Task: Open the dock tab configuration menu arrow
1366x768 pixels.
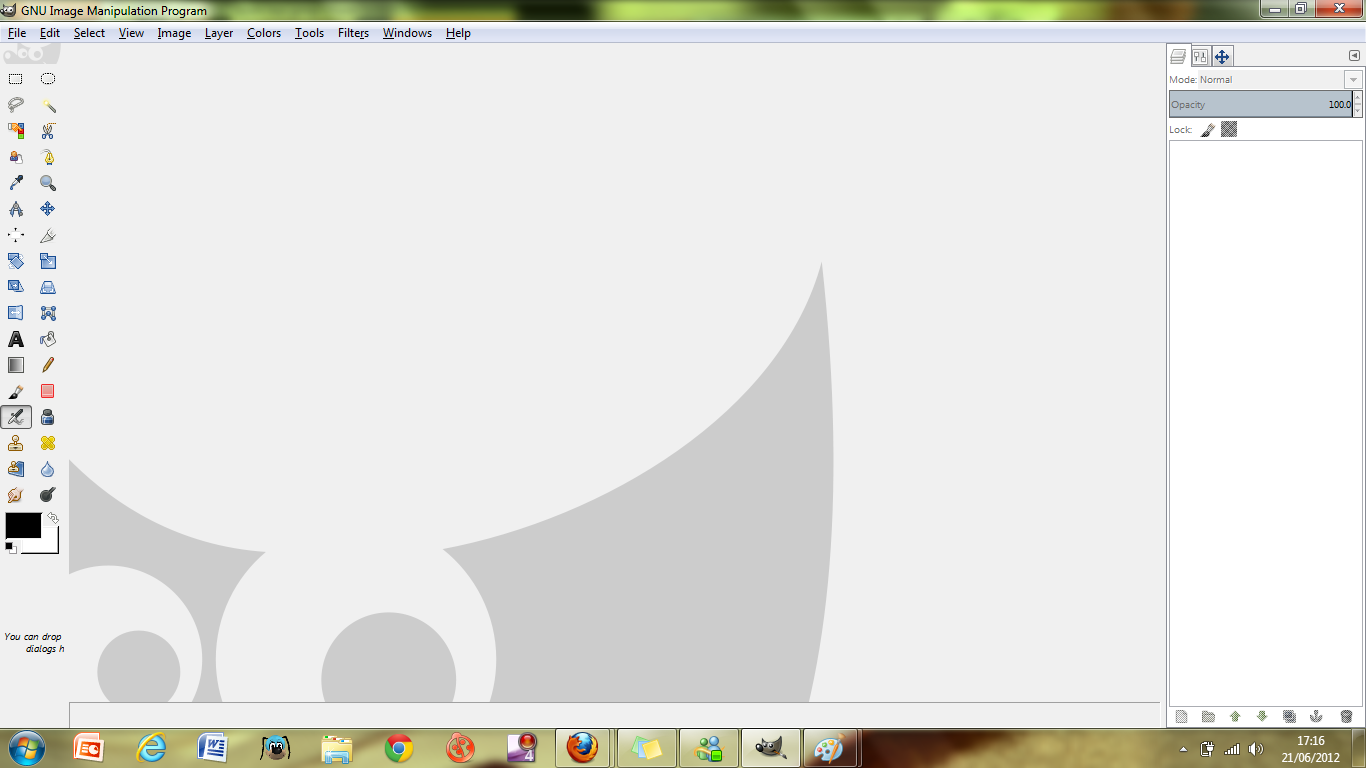Action: (1354, 56)
